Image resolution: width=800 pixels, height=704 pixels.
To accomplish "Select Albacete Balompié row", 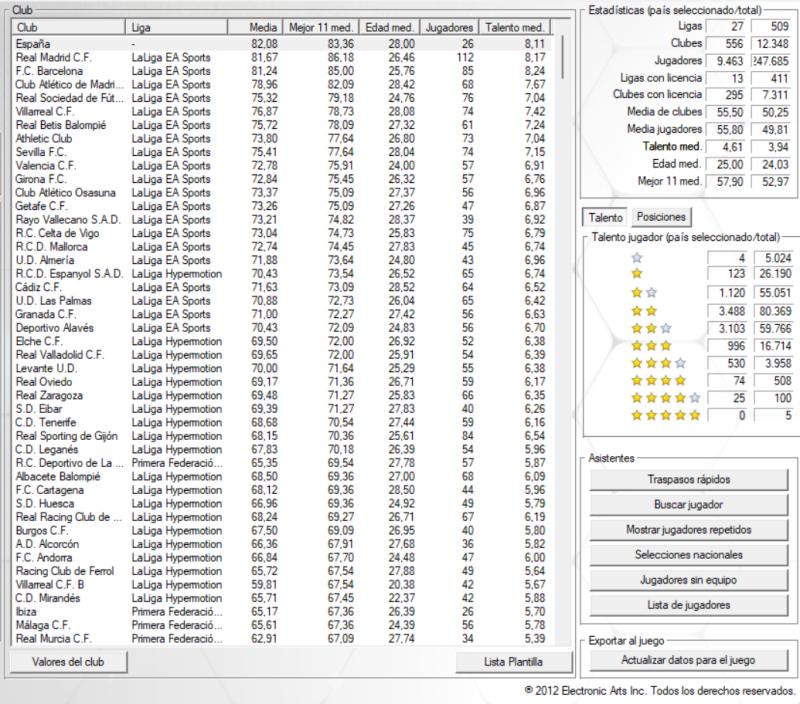I will [284, 476].
